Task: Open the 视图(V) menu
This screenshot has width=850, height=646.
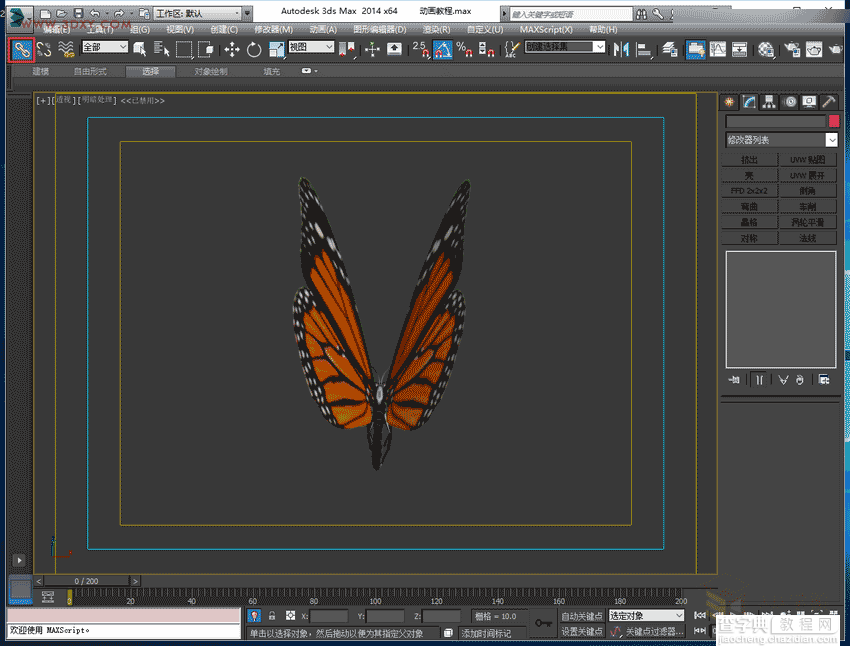Action: point(179,29)
